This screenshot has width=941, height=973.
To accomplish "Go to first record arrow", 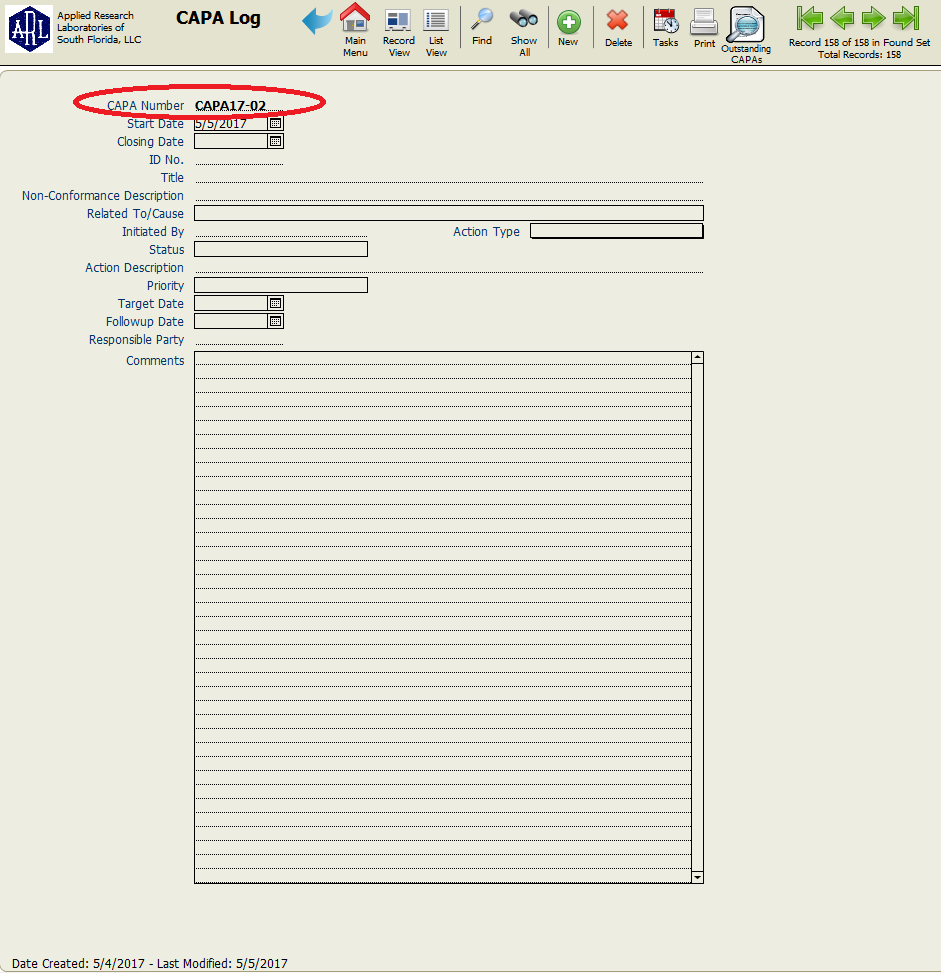I will (809, 18).
